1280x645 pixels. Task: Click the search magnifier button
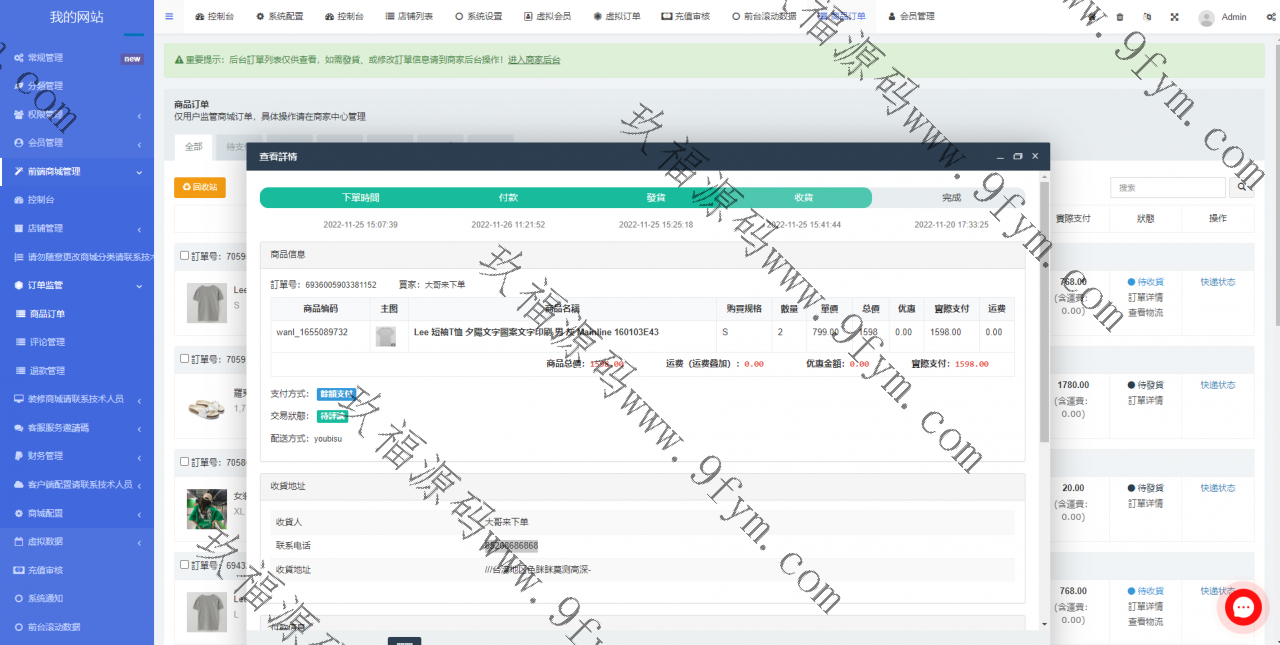point(1241,187)
